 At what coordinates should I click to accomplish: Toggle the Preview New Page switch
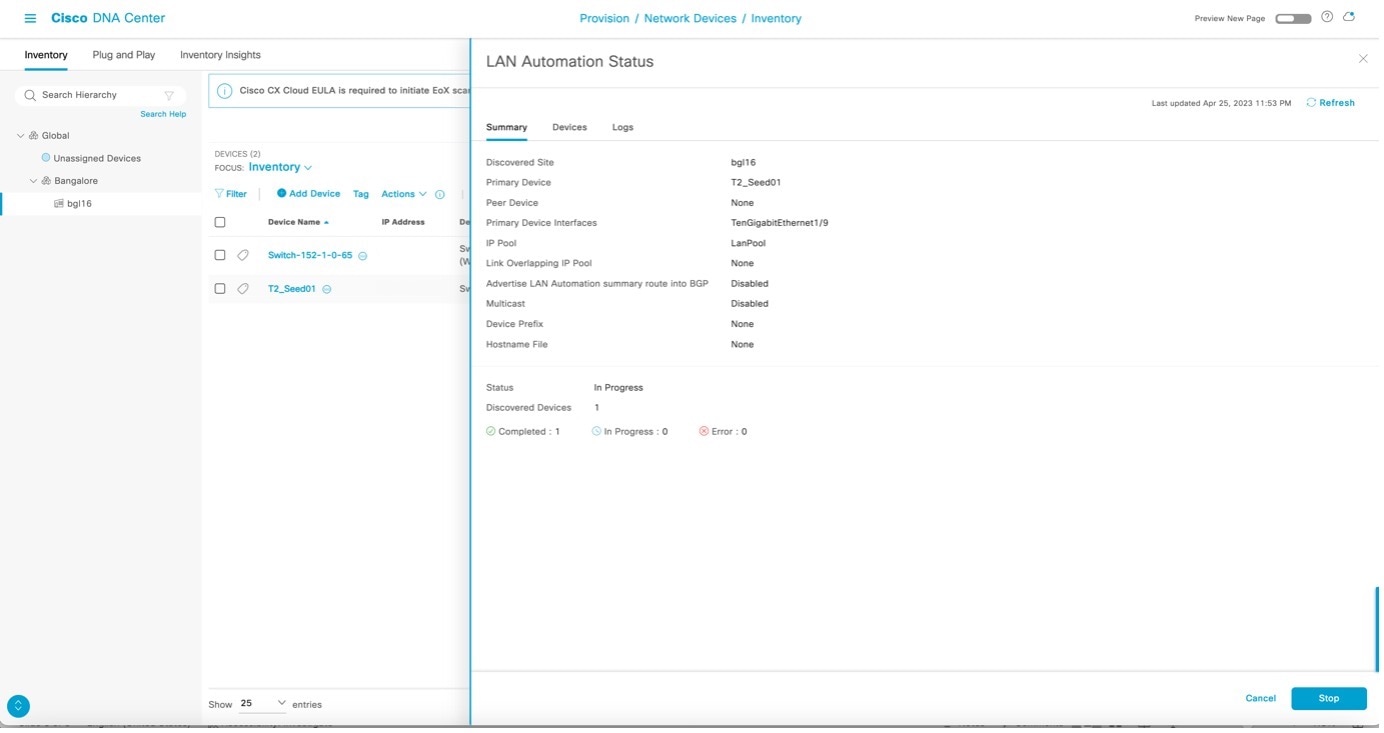(x=1293, y=18)
